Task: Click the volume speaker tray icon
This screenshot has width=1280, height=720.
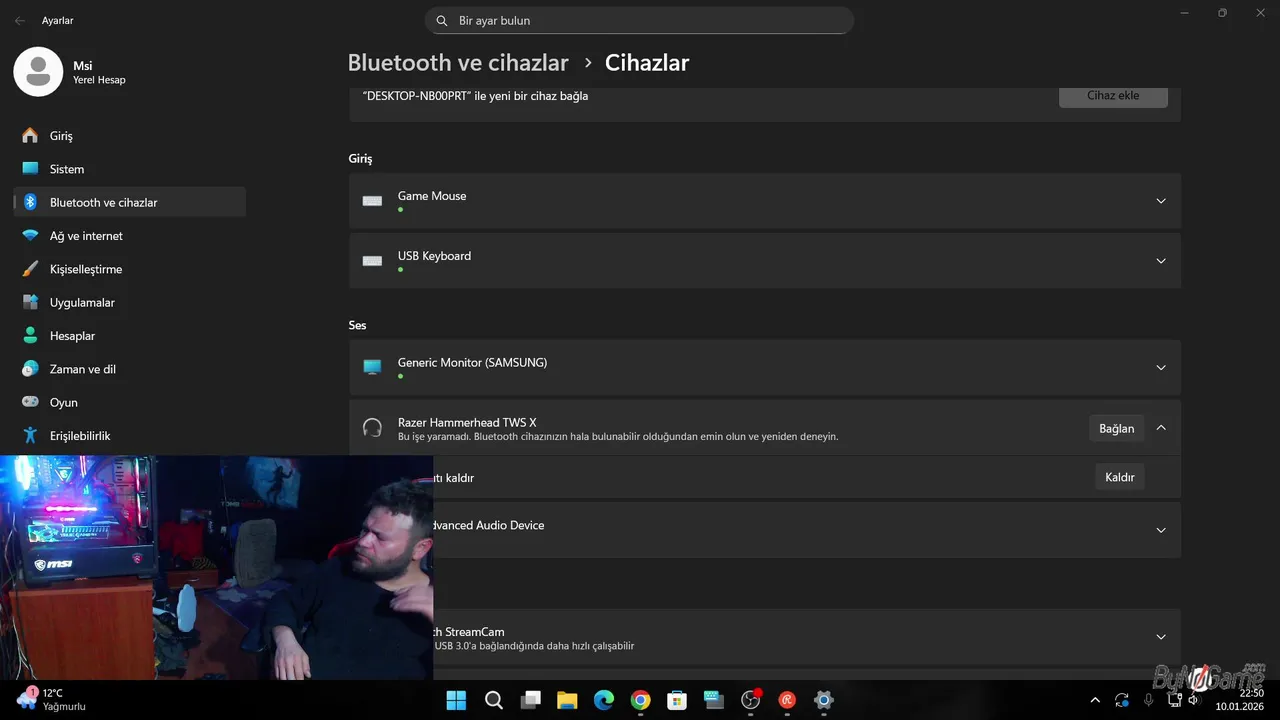Action: 1193,700
